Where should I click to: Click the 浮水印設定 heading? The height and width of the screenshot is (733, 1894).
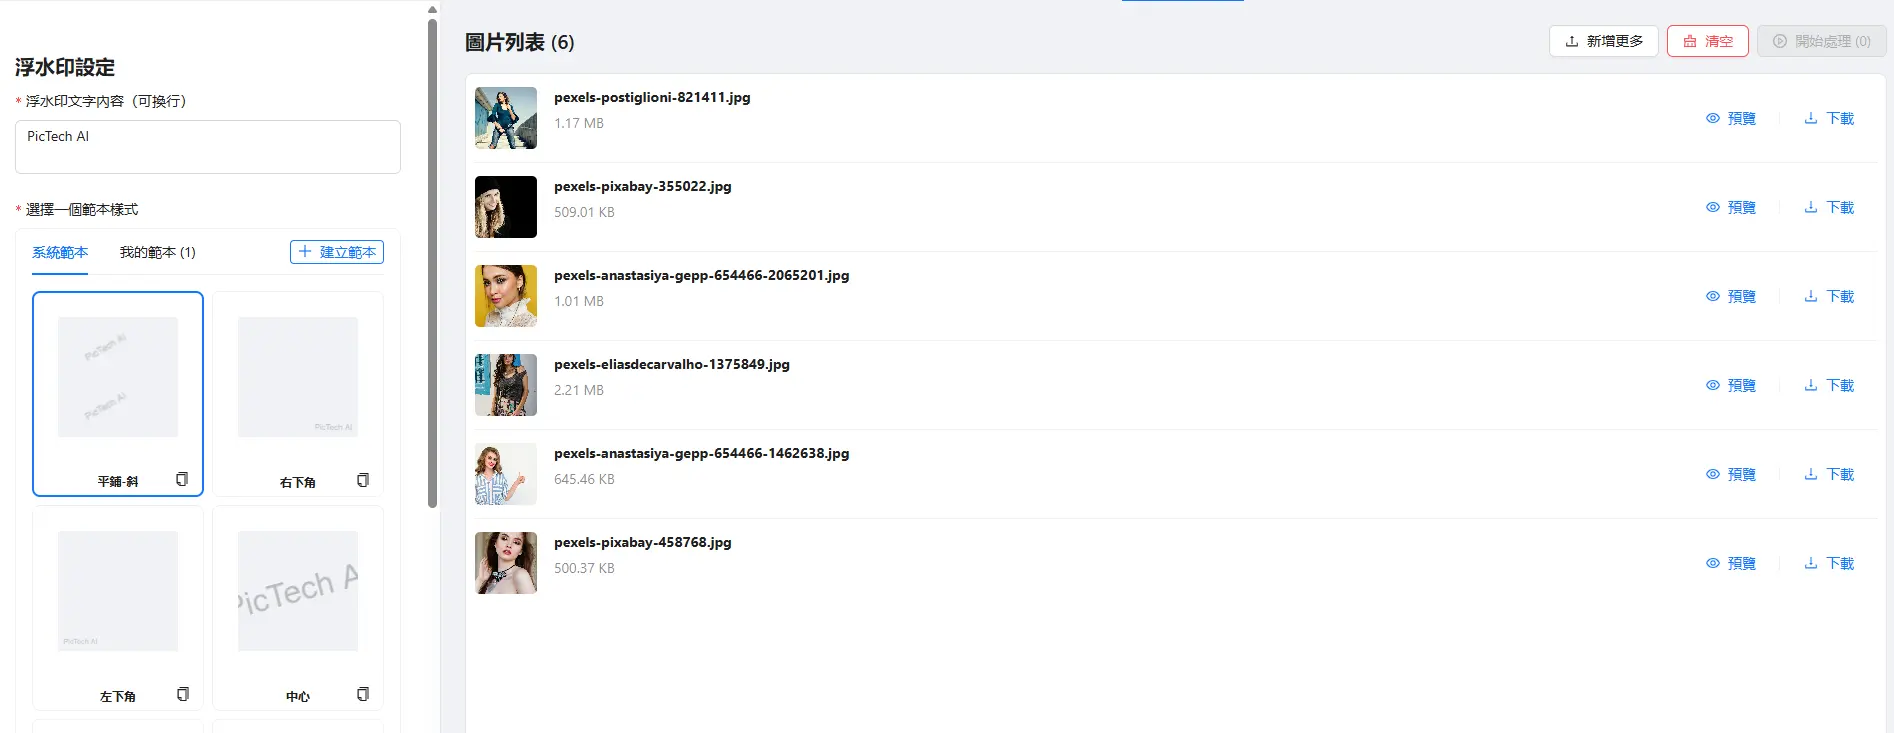pos(65,67)
